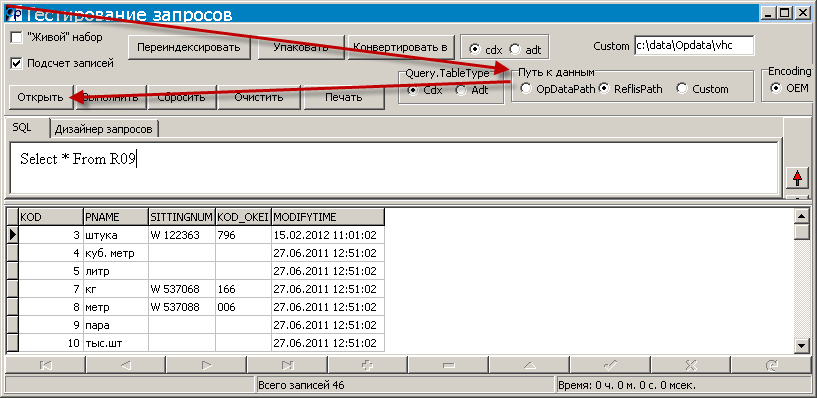This screenshot has height=398, width=817.
Task: Click the KOD_OKEI cell "006"
Action: (x=243, y=307)
